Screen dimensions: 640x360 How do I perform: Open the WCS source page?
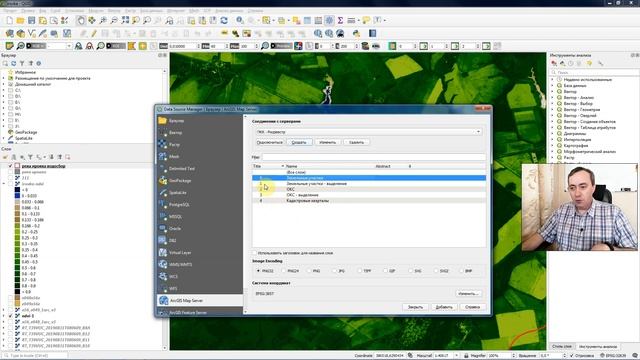(x=200, y=277)
